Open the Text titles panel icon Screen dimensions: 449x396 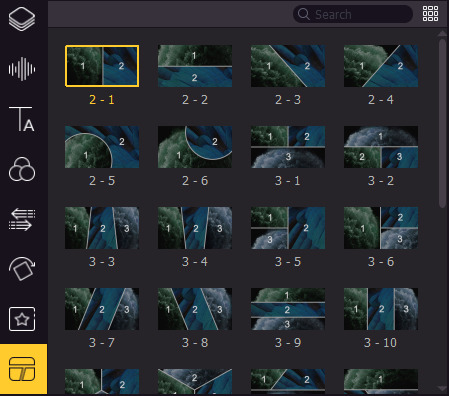click(22, 119)
